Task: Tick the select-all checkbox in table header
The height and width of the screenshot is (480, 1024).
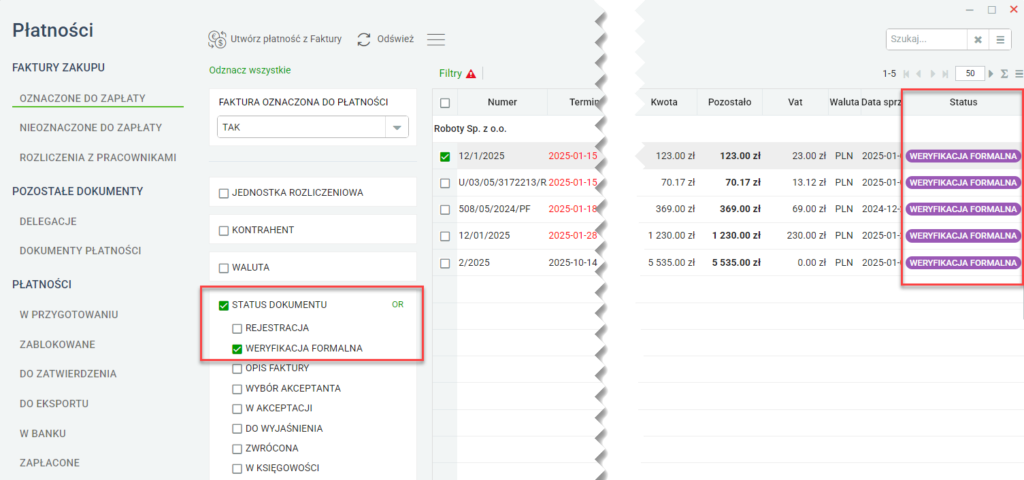Action: pos(445,103)
